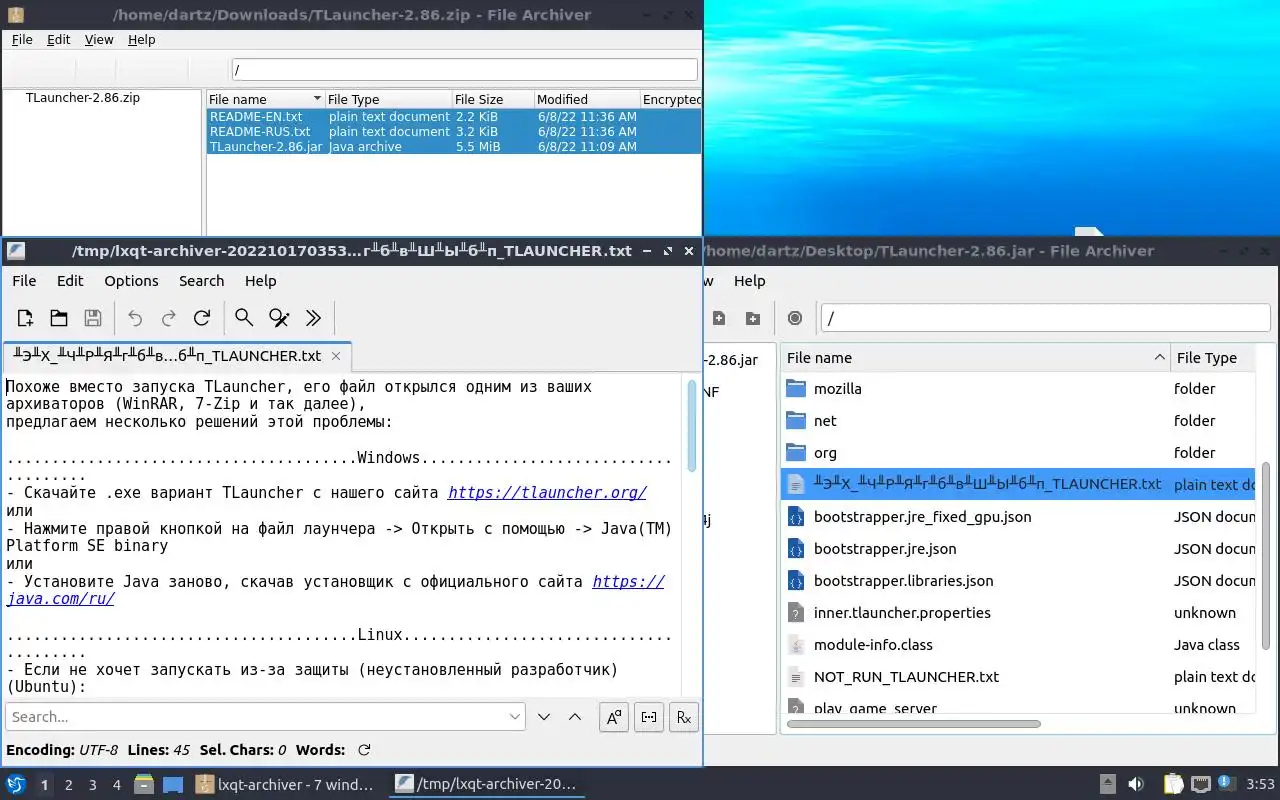
Task: Open the search history dropdown arrow
Action: point(515,717)
